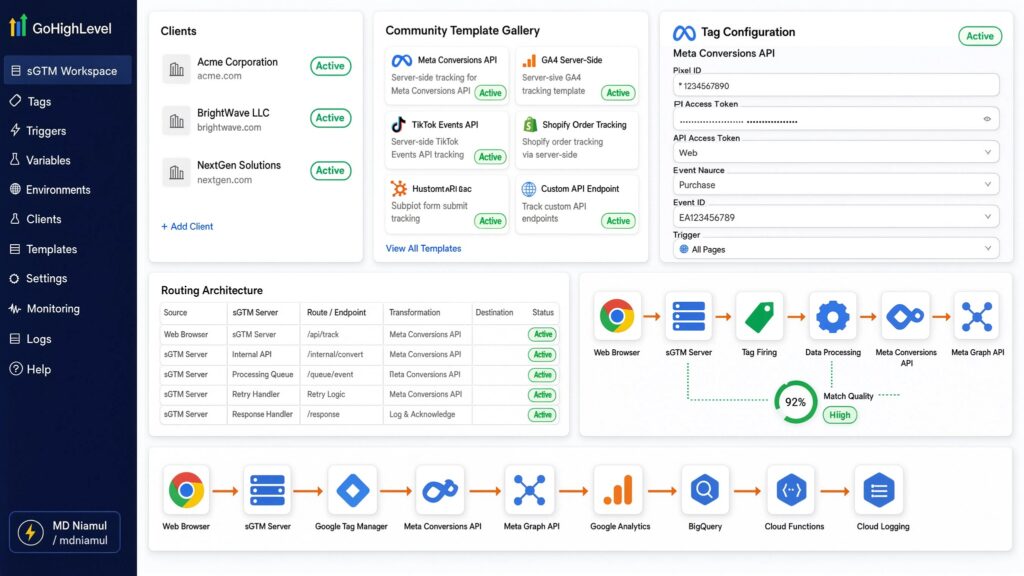Click sGTM Server icon in upper flow

(688, 317)
